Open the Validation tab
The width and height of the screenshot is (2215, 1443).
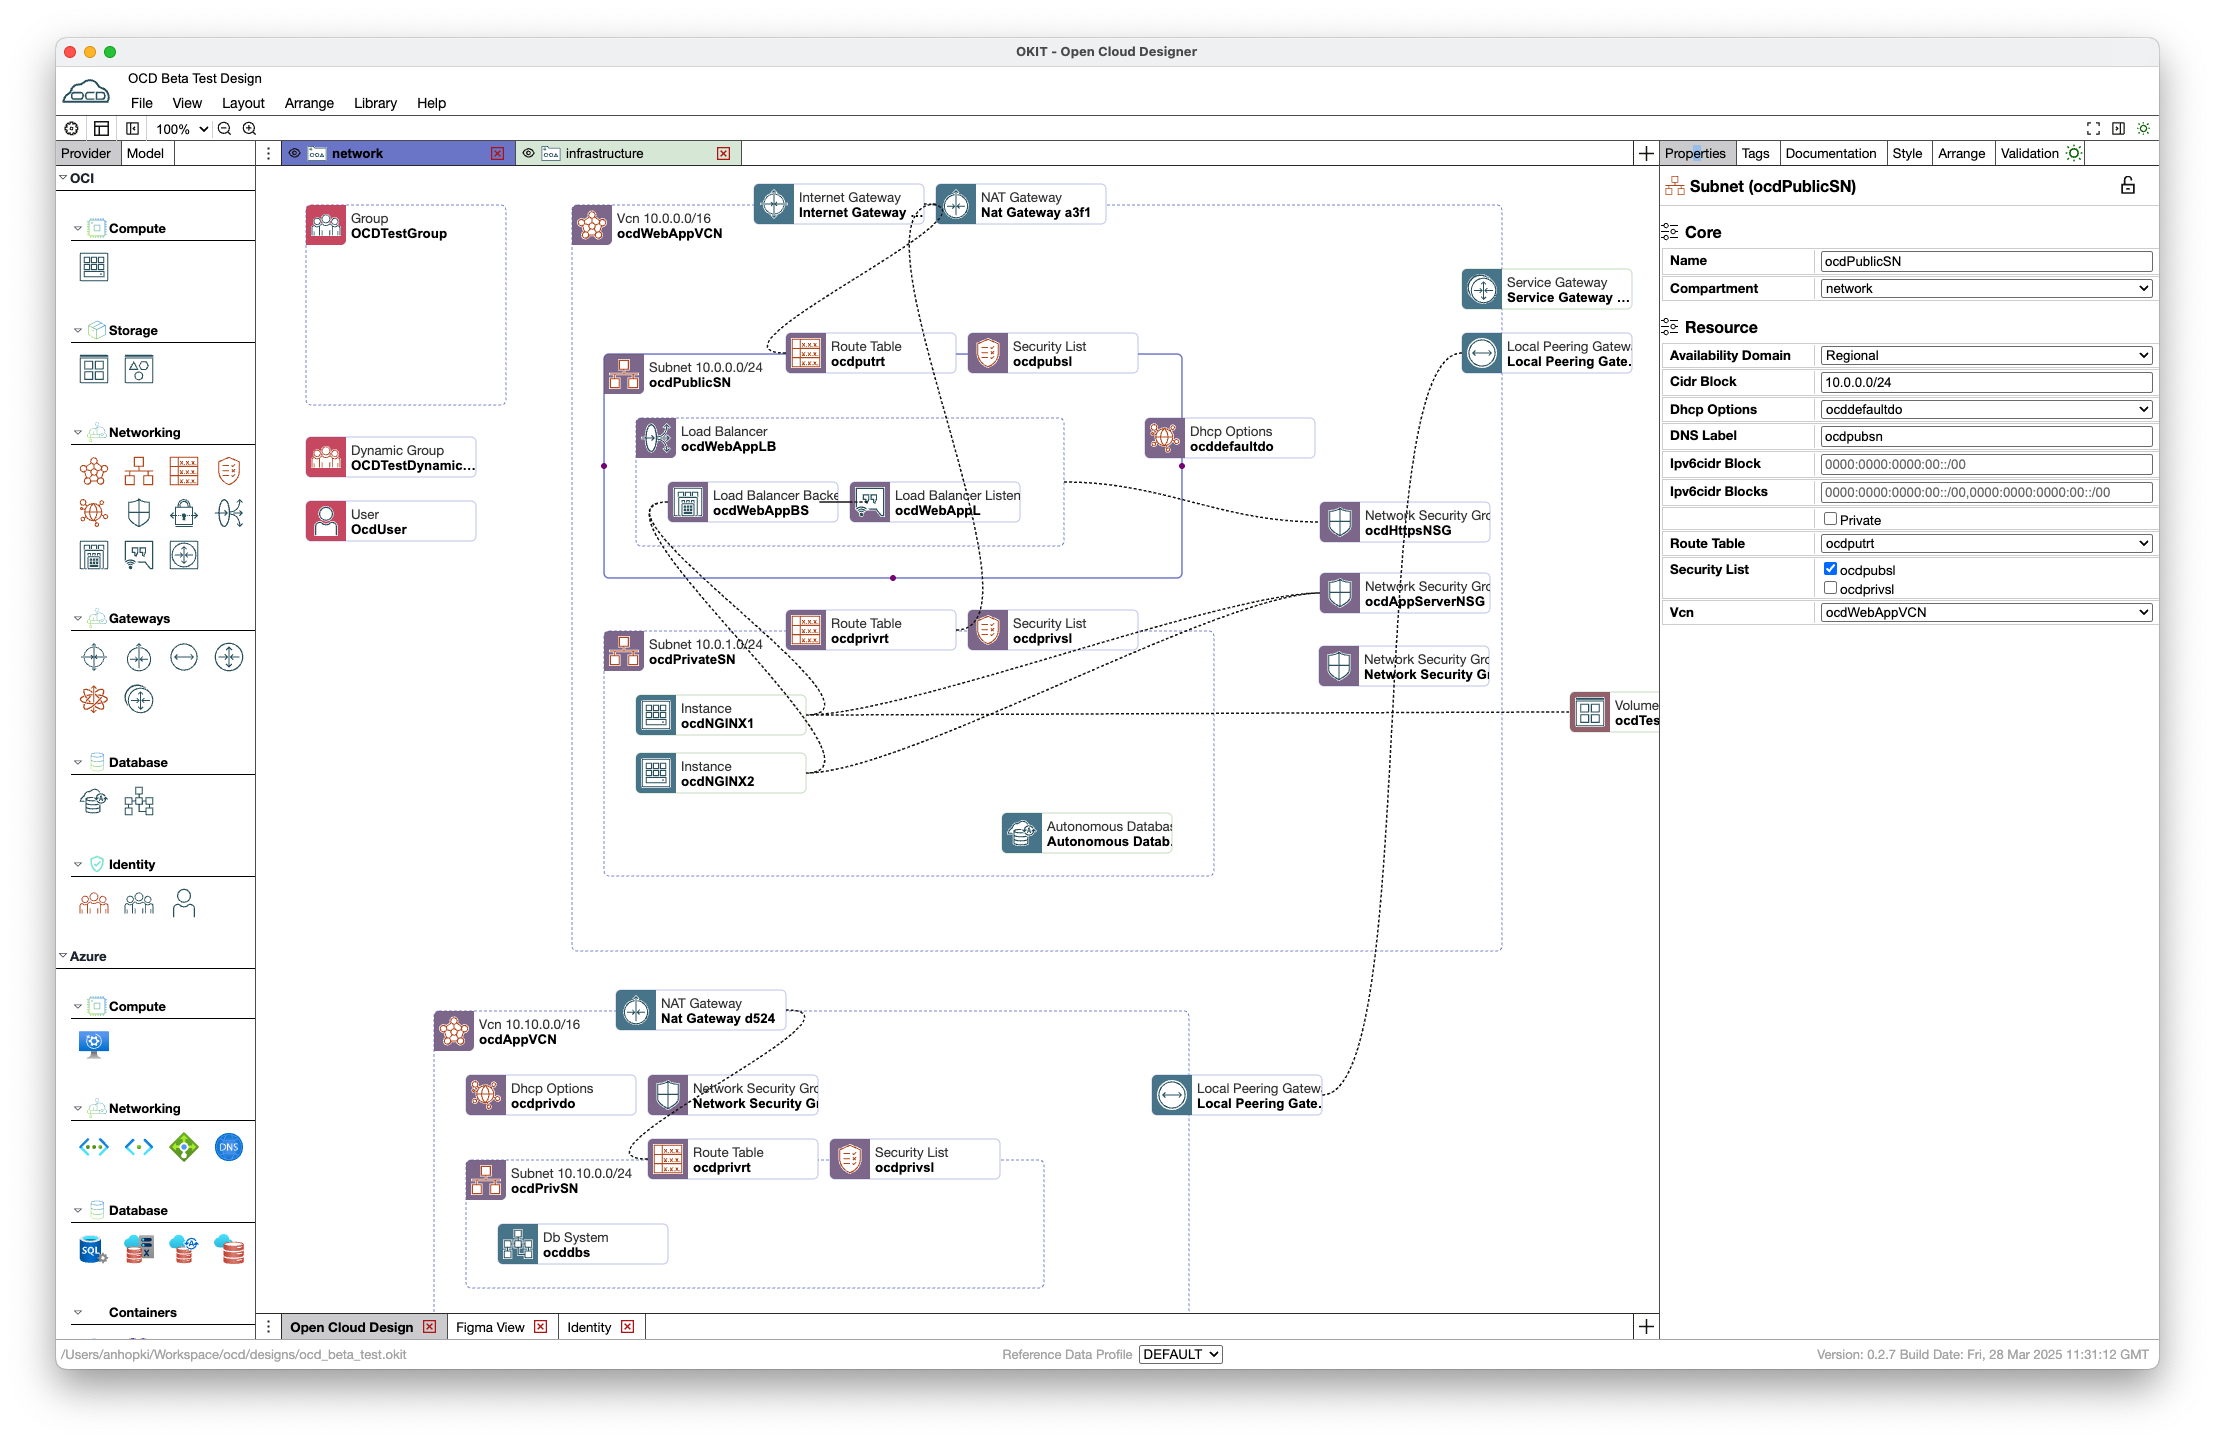click(x=2040, y=153)
